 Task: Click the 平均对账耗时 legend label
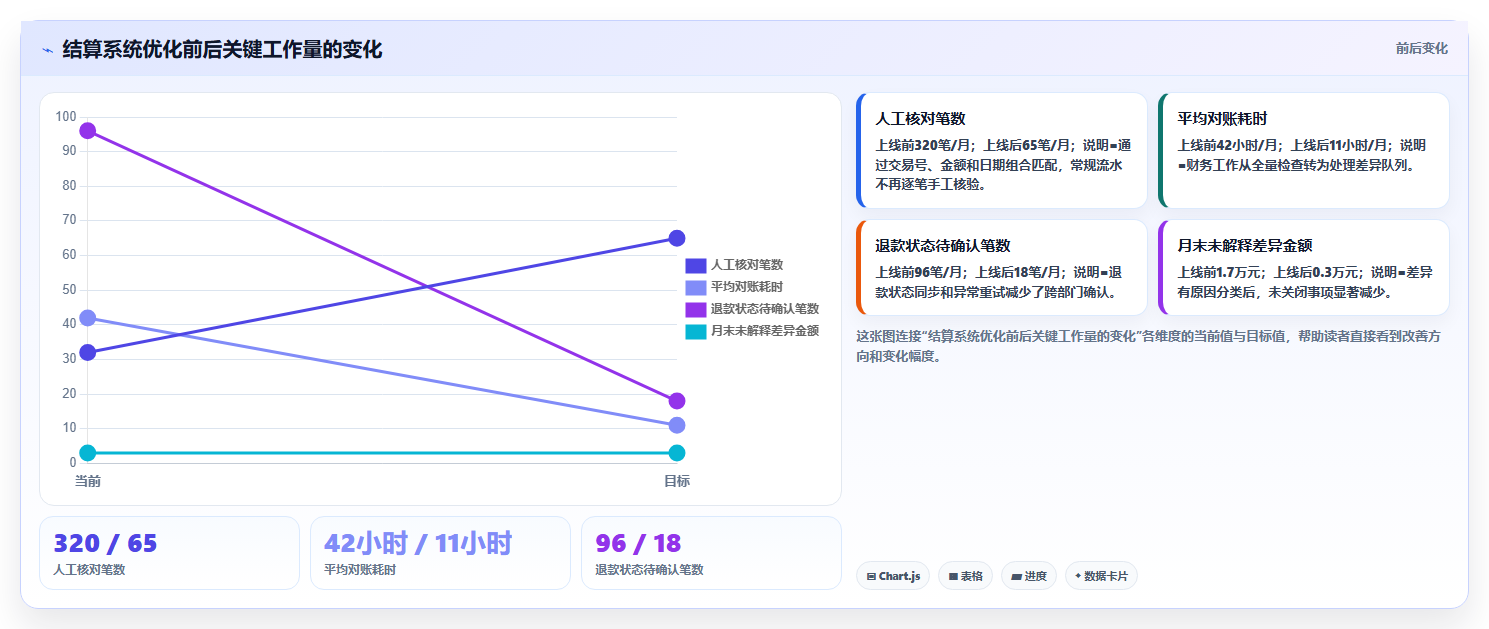tap(747, 287)
